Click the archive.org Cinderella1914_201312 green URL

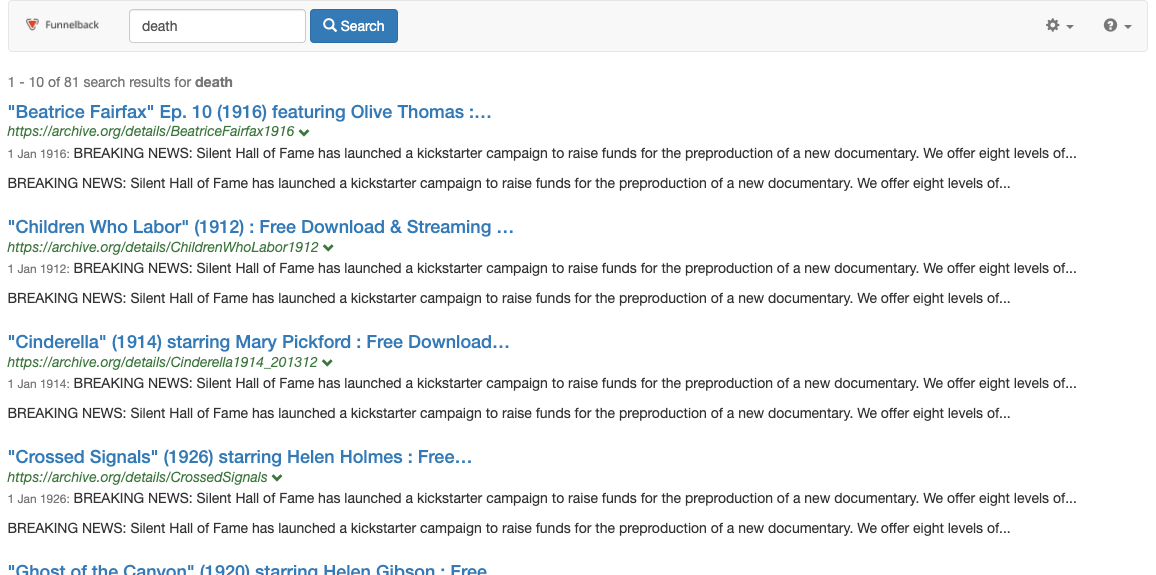pos(162,362)
